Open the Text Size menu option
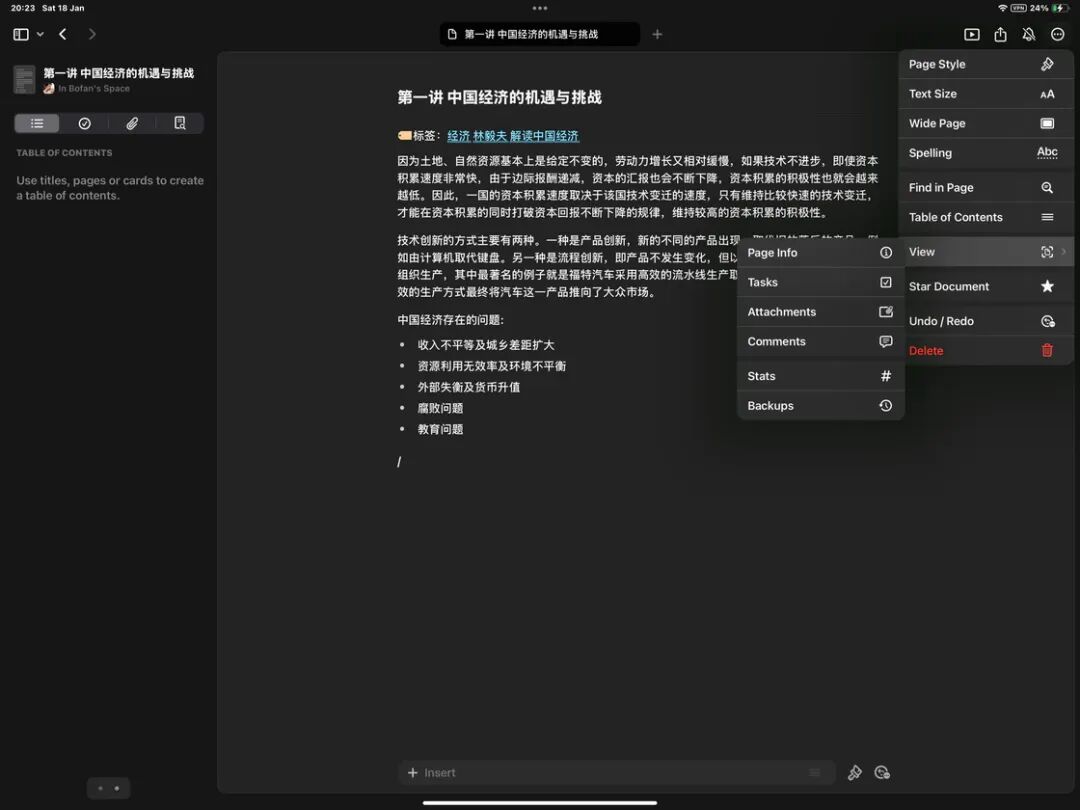 coord(986,94)
